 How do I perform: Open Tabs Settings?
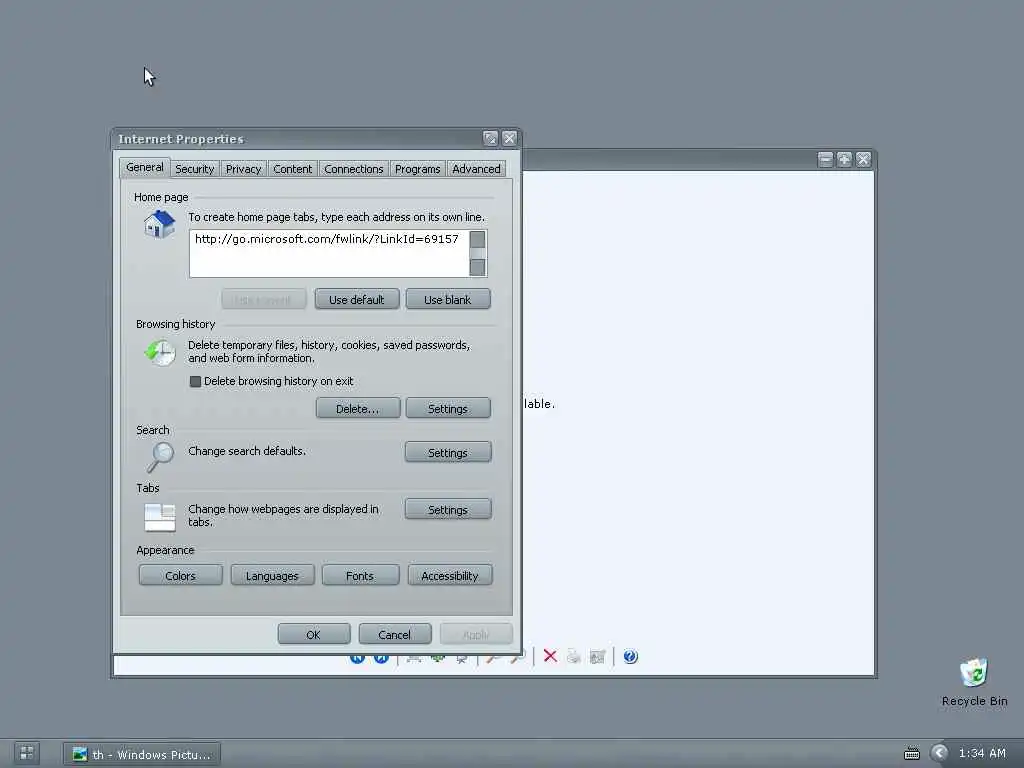click(448, 510)
